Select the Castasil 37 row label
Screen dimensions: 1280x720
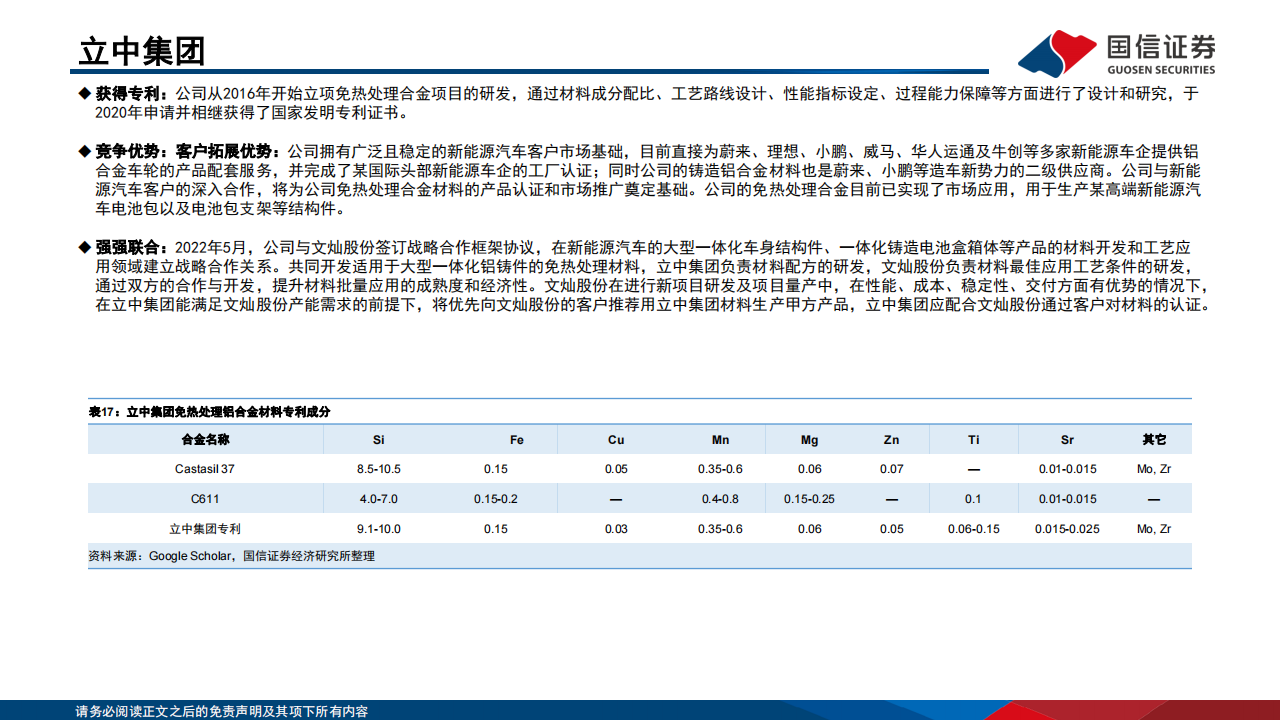point(205,469)
